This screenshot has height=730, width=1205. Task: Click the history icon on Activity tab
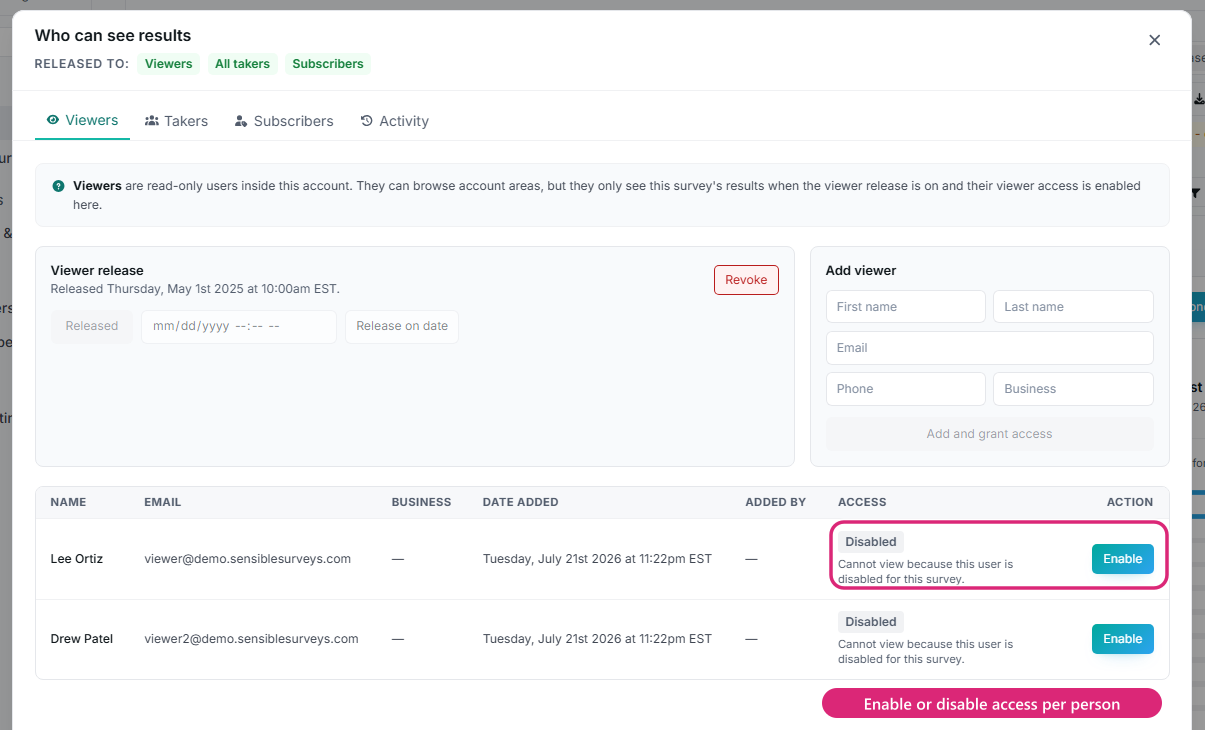(x=367, y=121)
